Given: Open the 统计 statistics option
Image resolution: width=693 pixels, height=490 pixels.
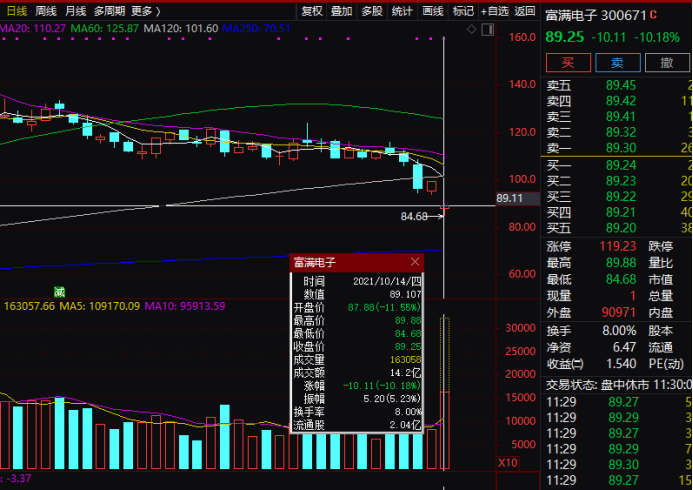Looking at the screenshot, I should [x=402, y=11].
